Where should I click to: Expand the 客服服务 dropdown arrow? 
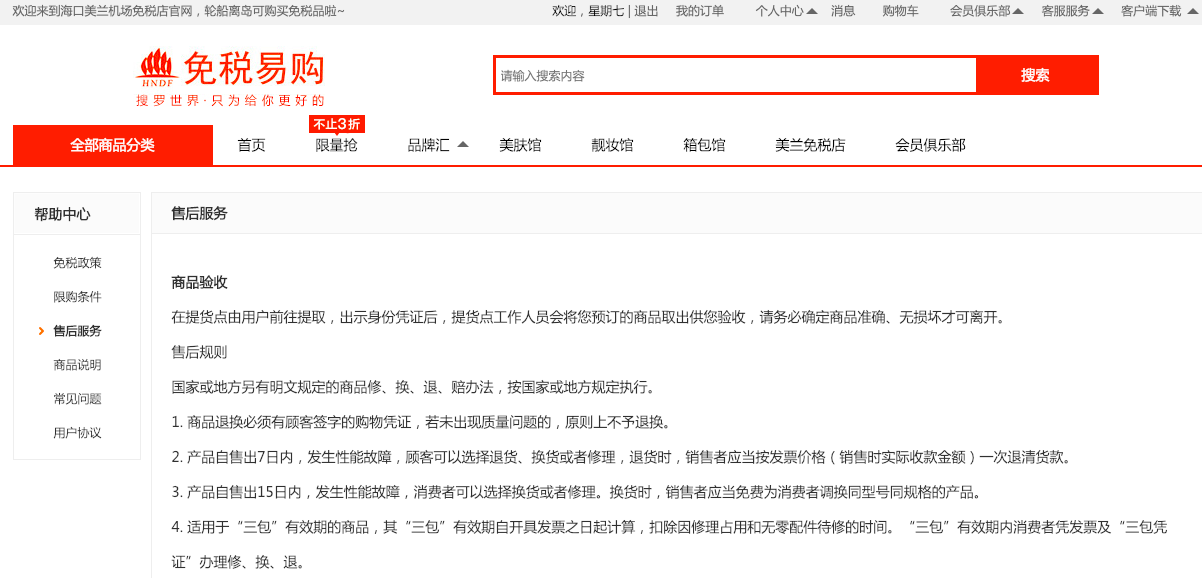click(x=1098, y=11)
